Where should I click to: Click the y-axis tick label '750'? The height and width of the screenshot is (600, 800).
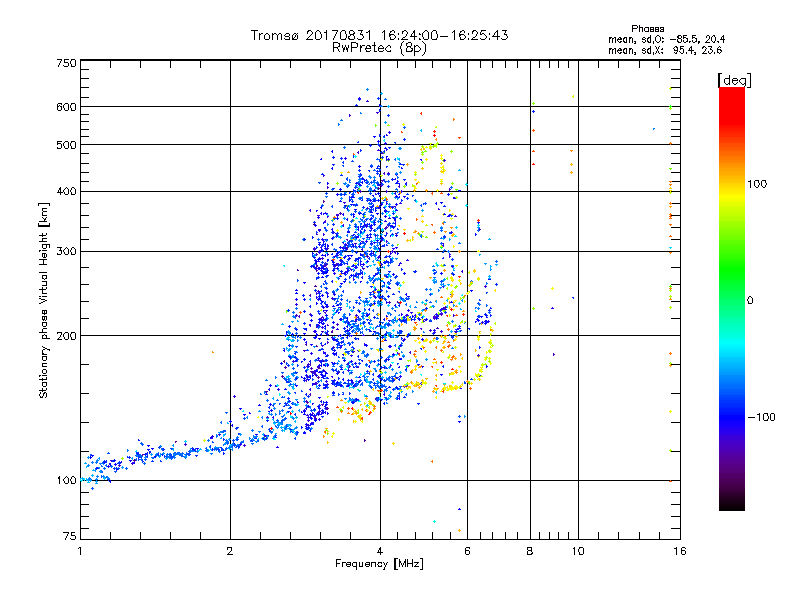(67, 63)
